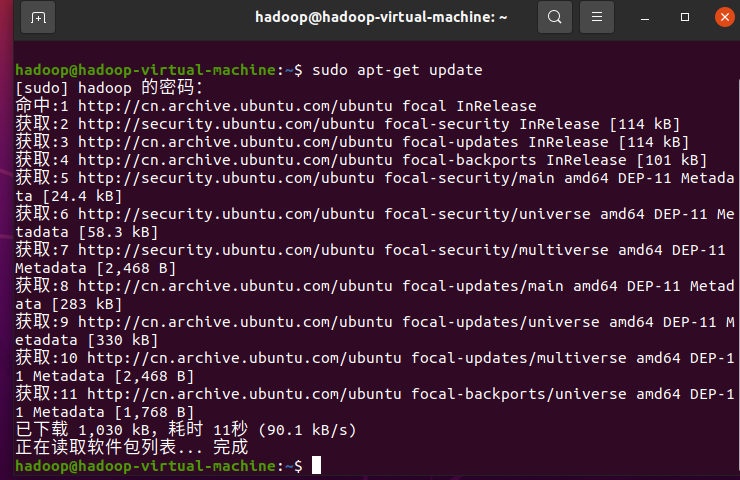Click the '获取:8' focal-updates/main line

[375, 286]
